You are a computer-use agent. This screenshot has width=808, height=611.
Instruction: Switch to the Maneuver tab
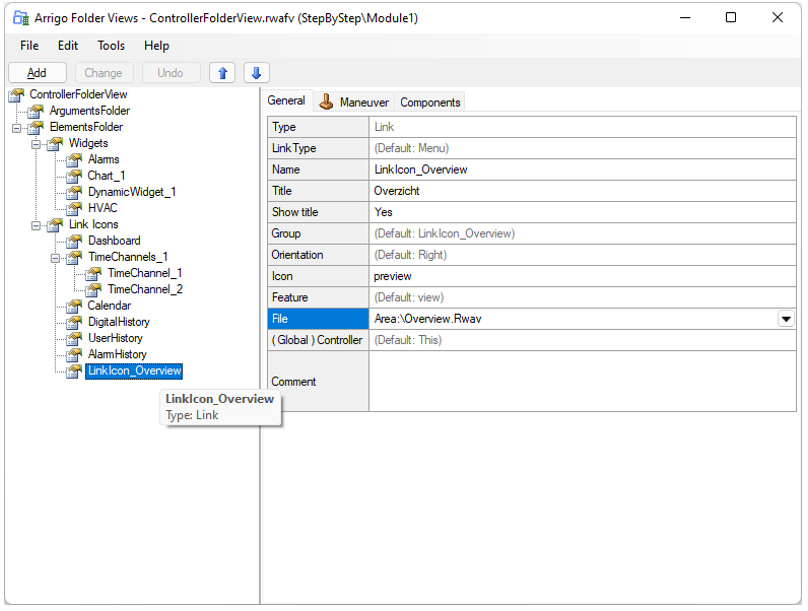click(355, 102)
